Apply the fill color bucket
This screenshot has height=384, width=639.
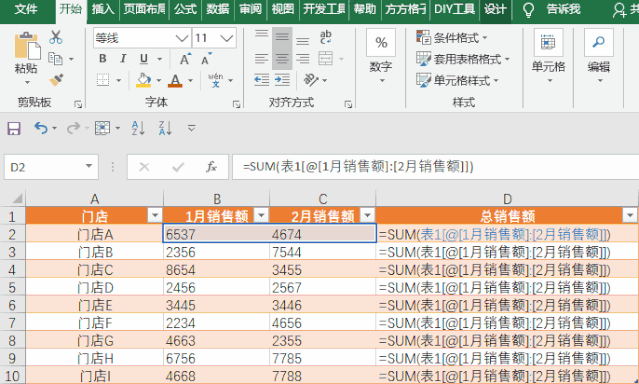coord(143,80)
